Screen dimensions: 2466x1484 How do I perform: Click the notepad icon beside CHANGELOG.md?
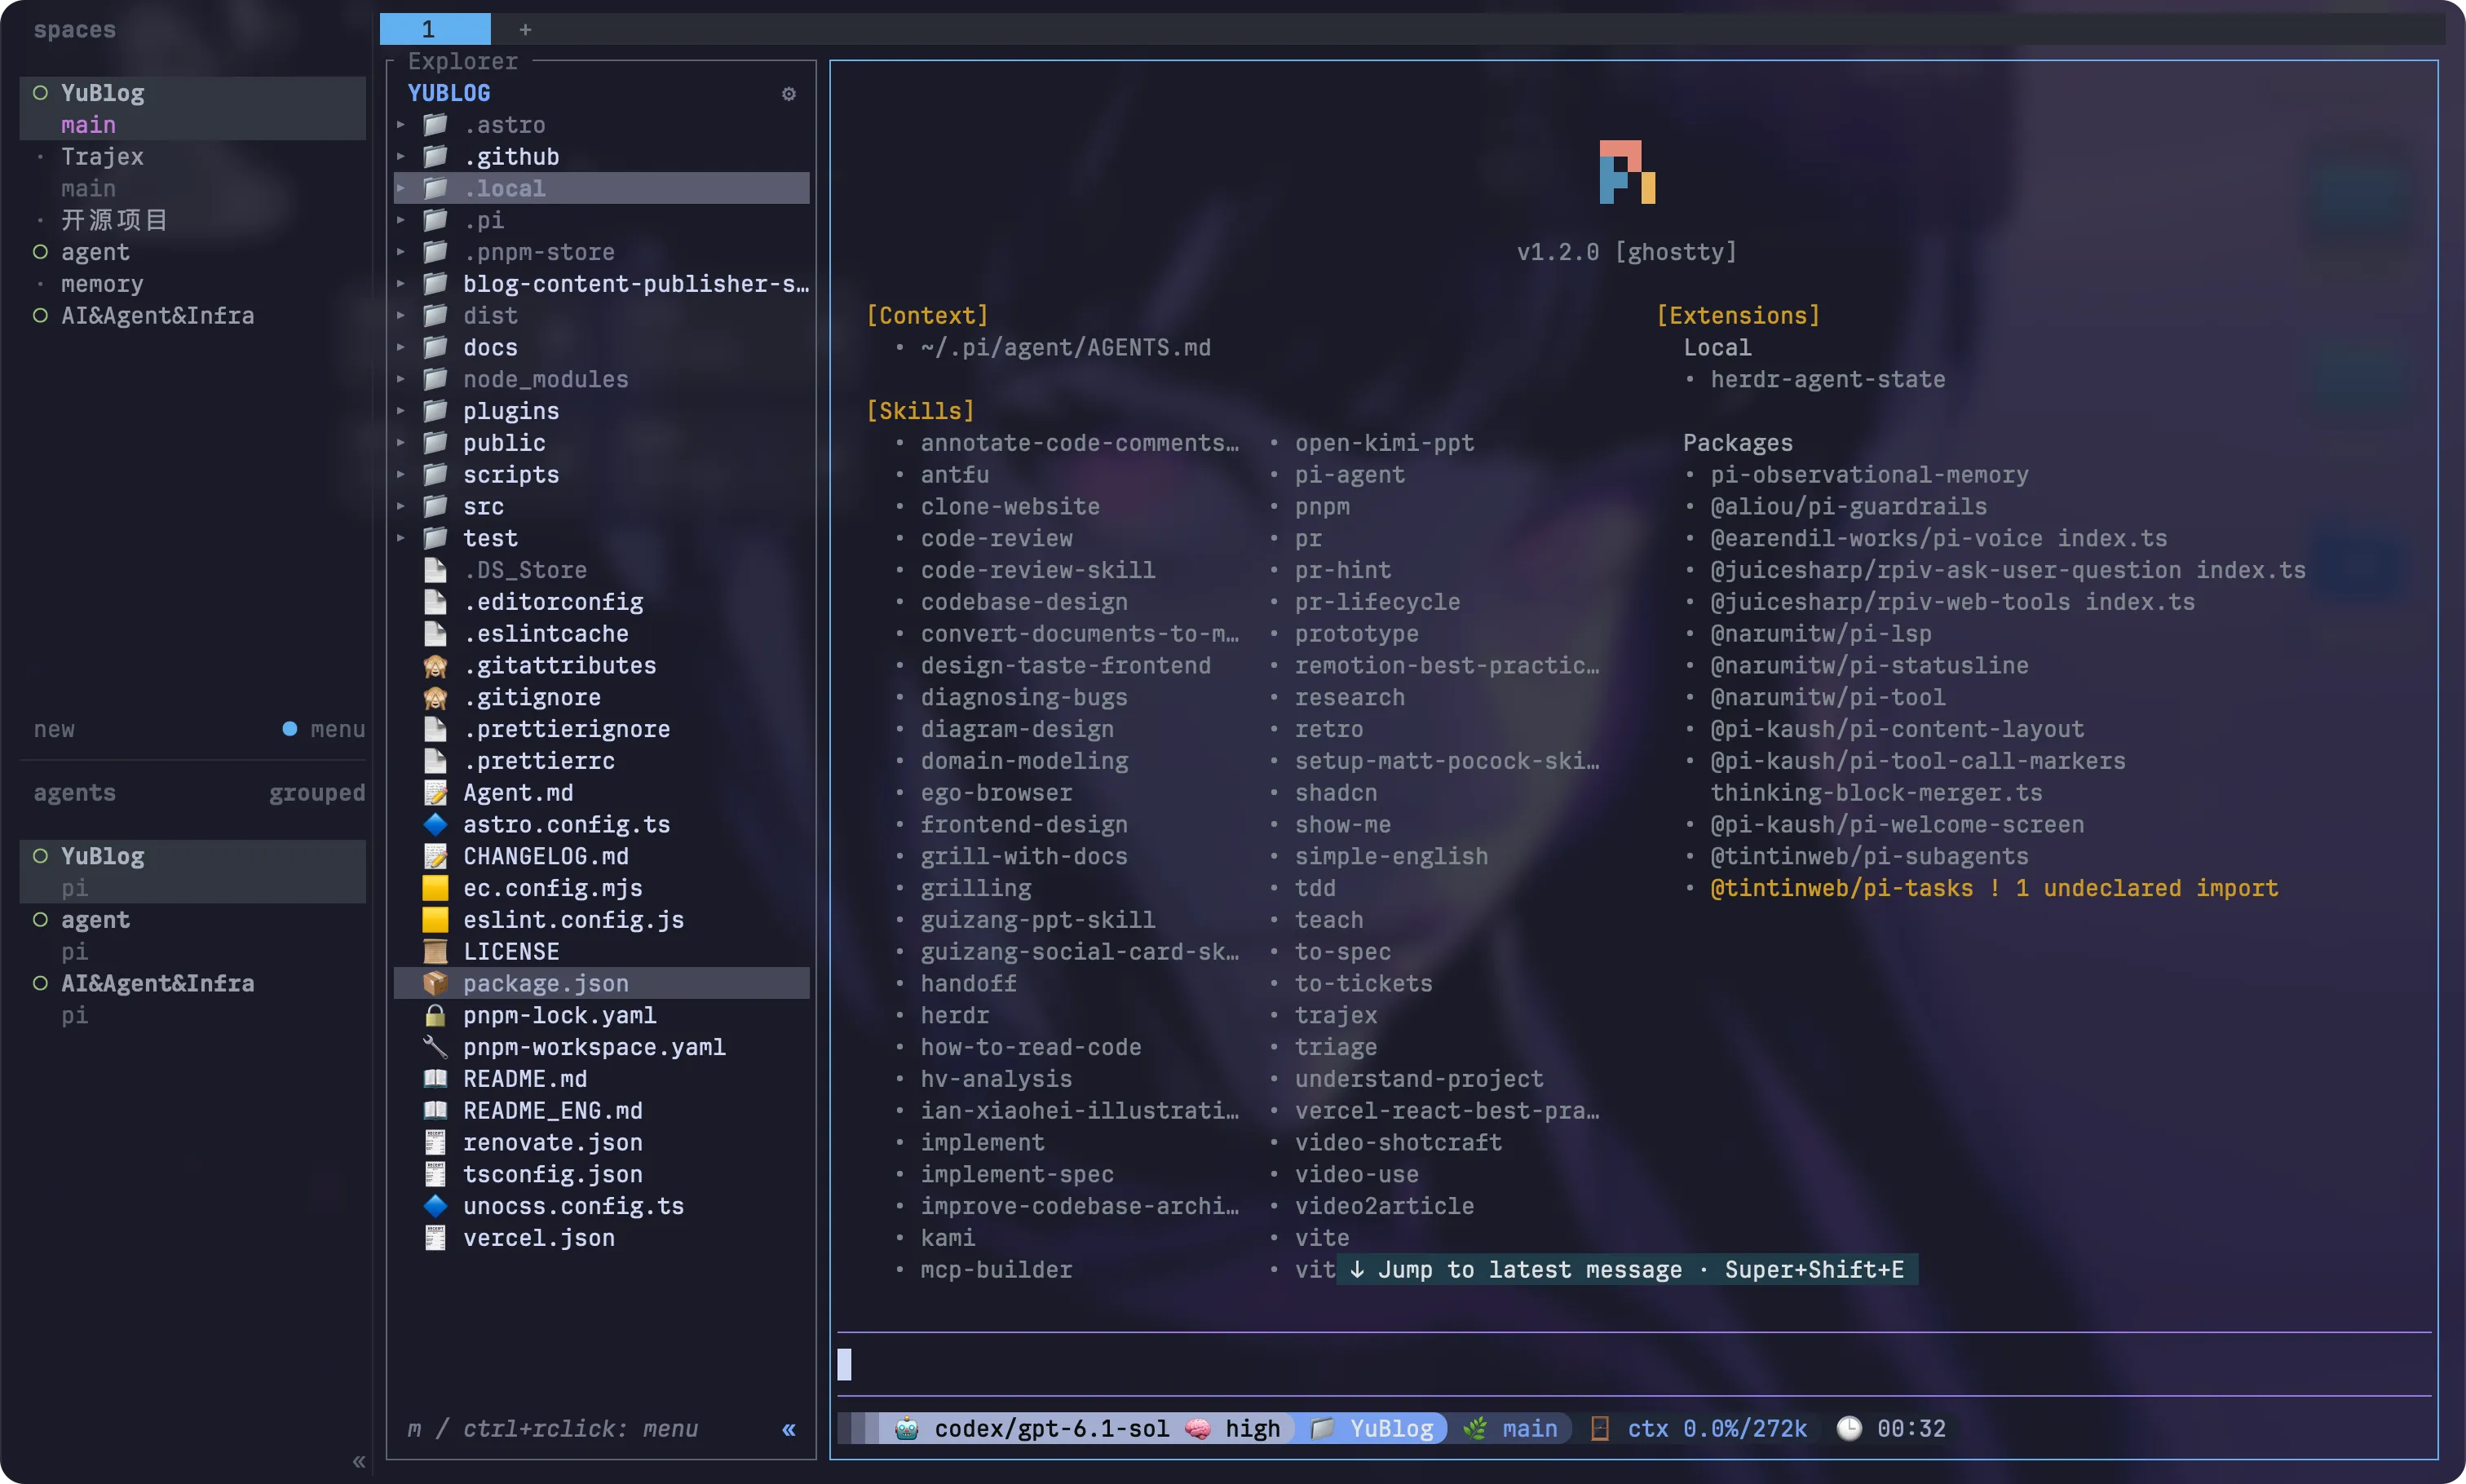coord(435,856)
